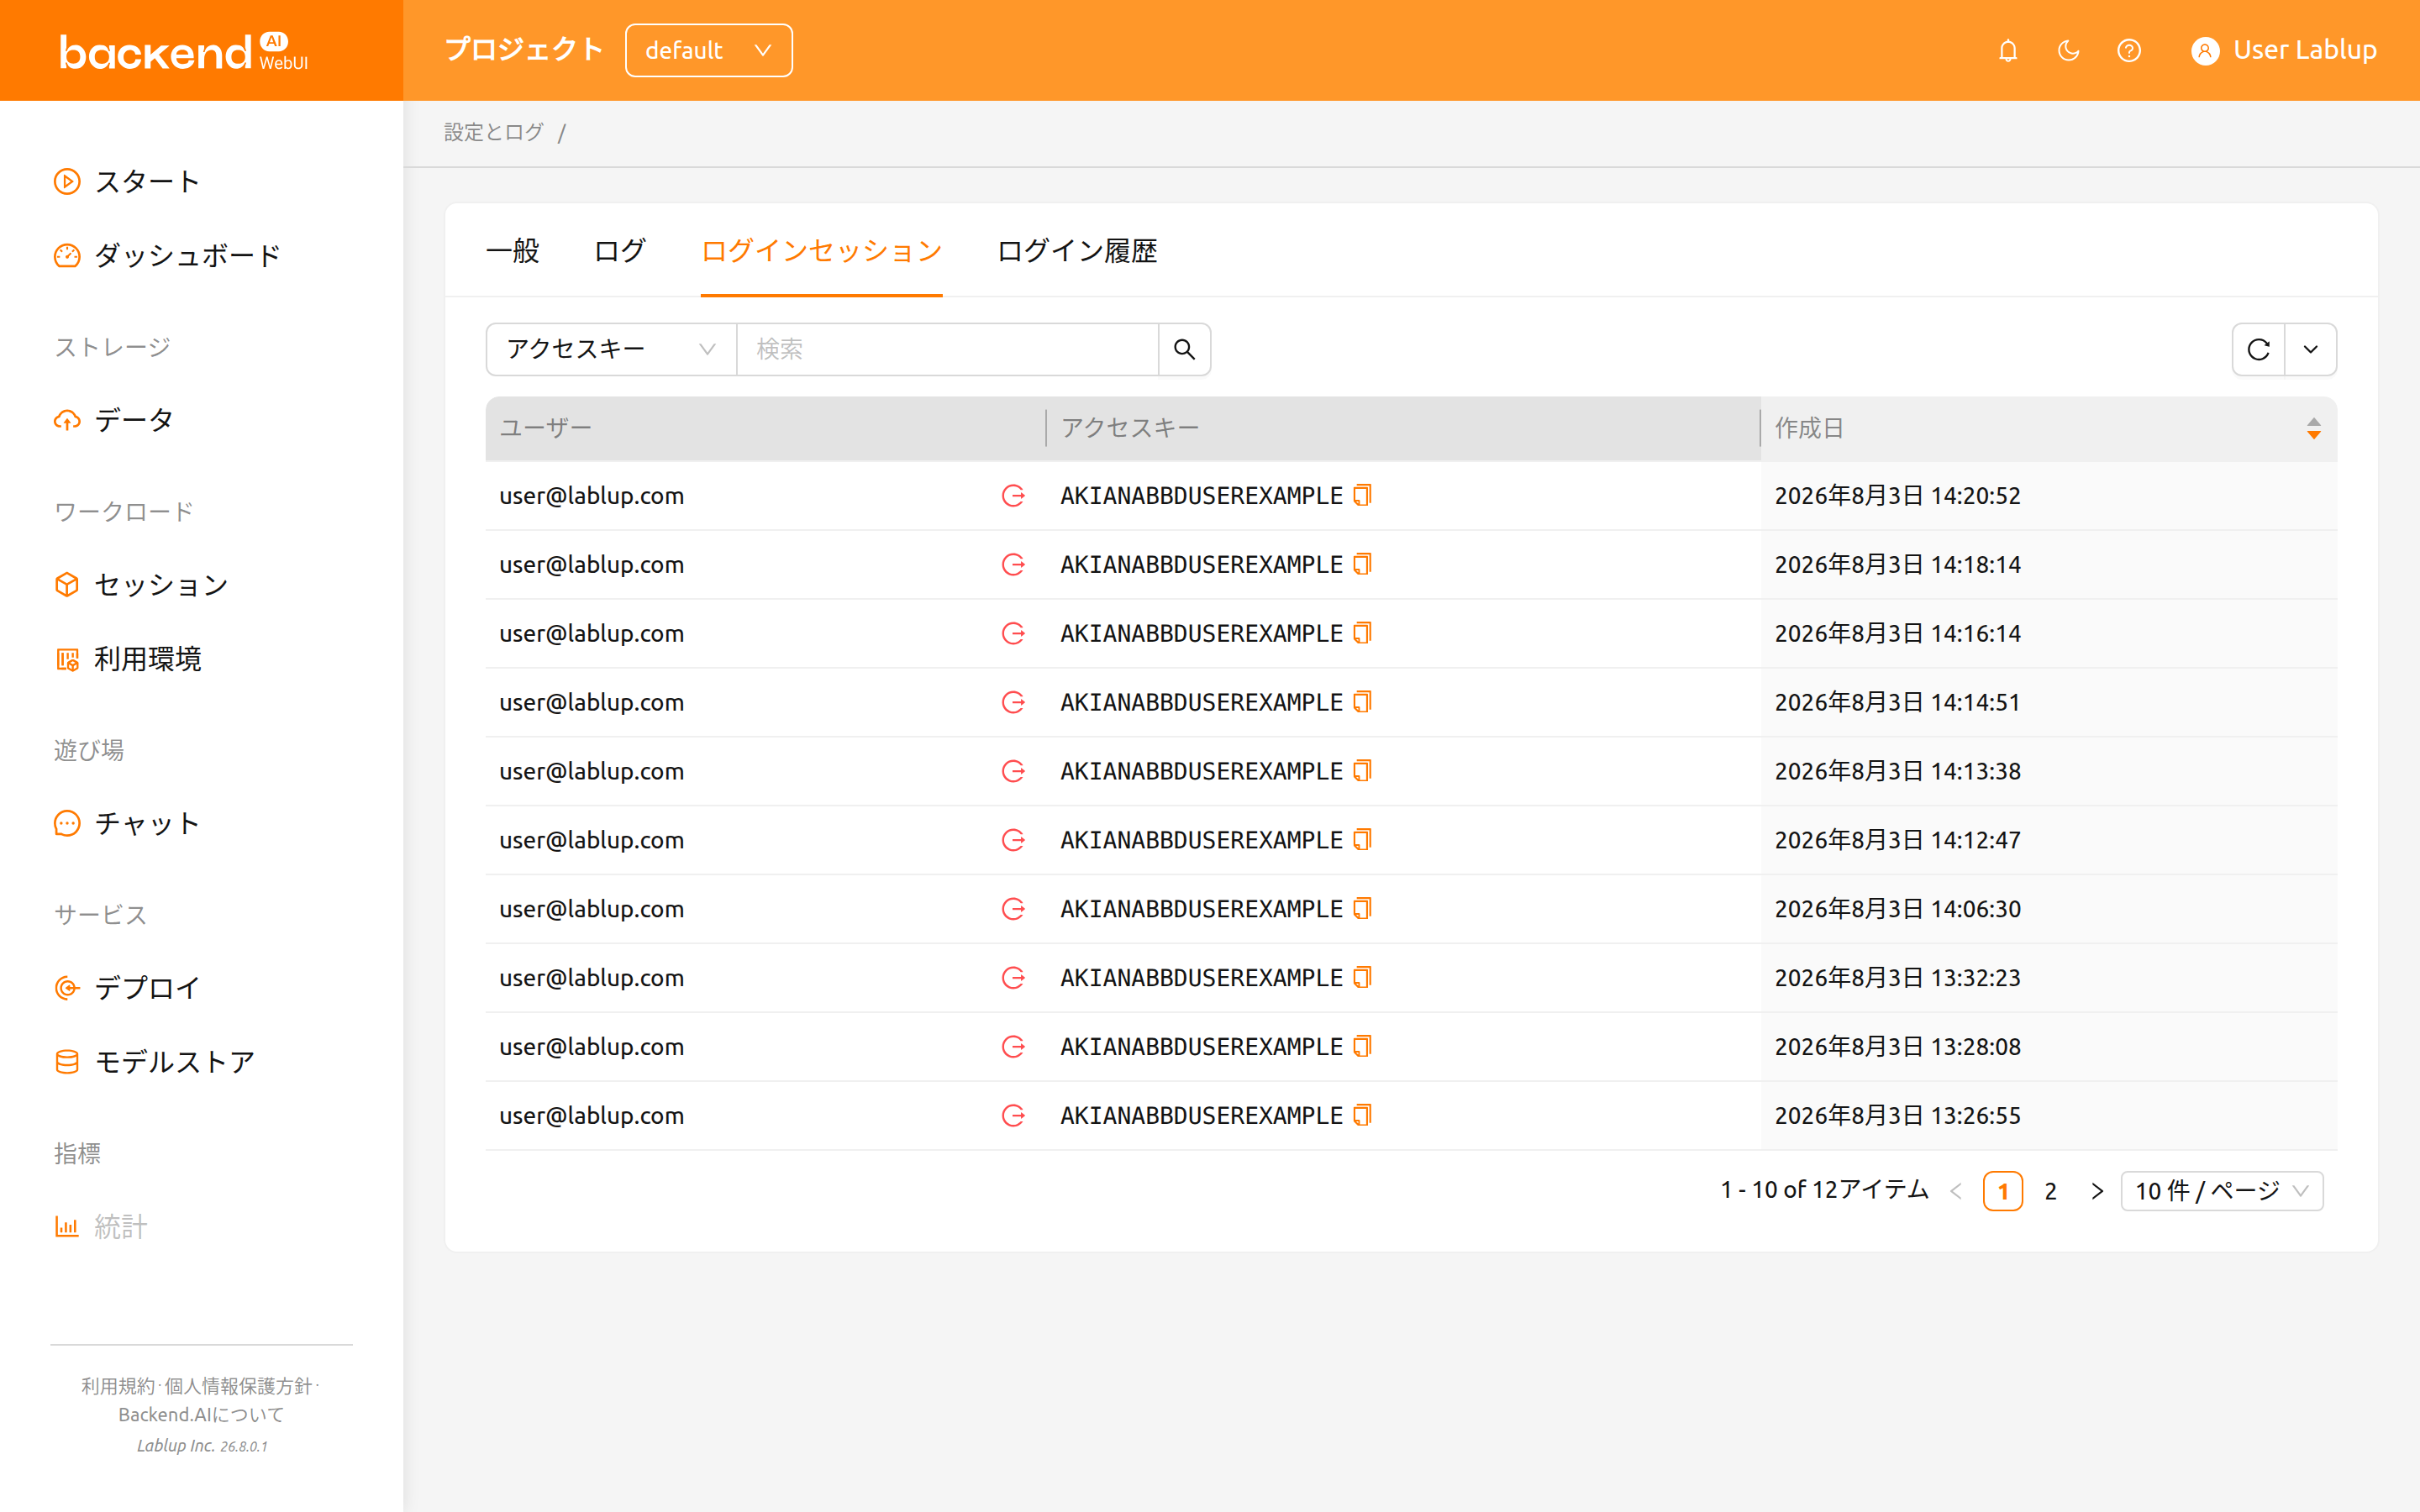Open 利用規約 link in footer
This screenshot has width=2420, height=1512.
118,1386
